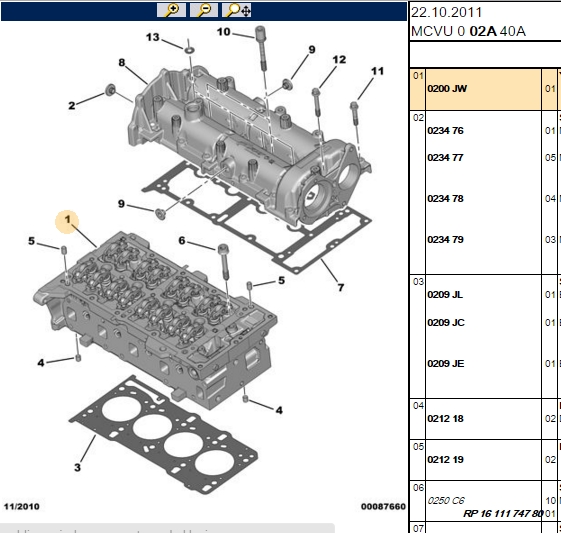This screenshot has height=533, width=561.
Task: Select callout number 6 bolt label
Action: [x=182, y=240]
